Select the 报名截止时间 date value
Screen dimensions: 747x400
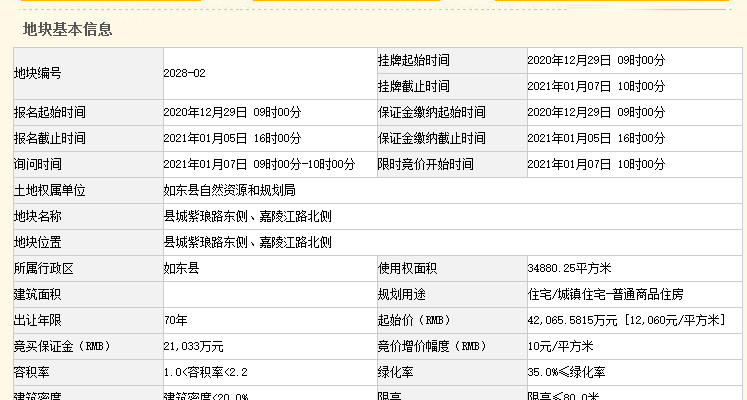tap(232, 138)
